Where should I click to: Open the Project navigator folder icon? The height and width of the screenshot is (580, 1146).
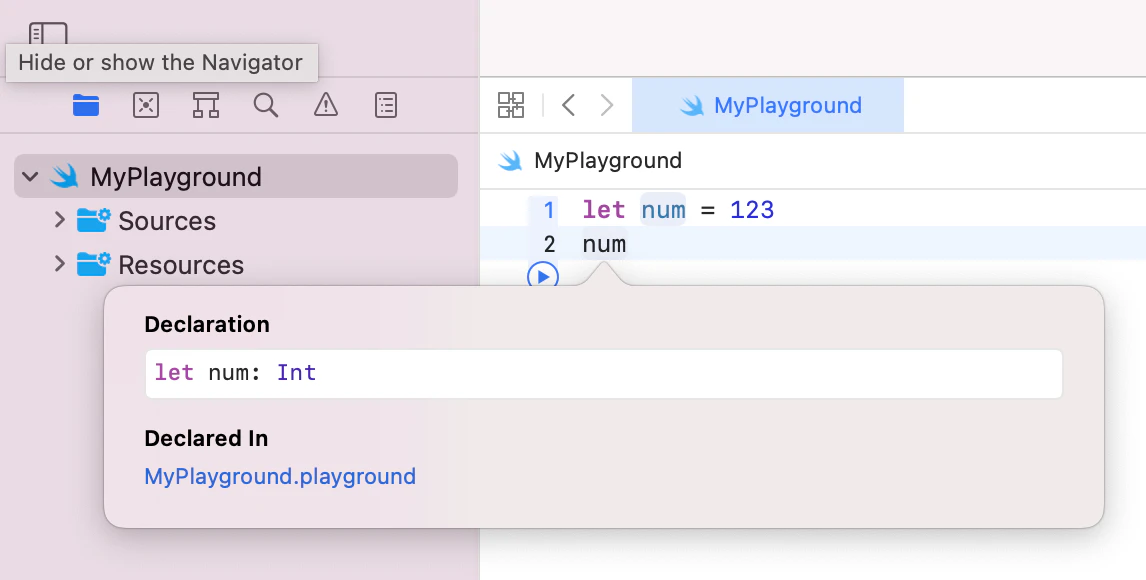86,105
